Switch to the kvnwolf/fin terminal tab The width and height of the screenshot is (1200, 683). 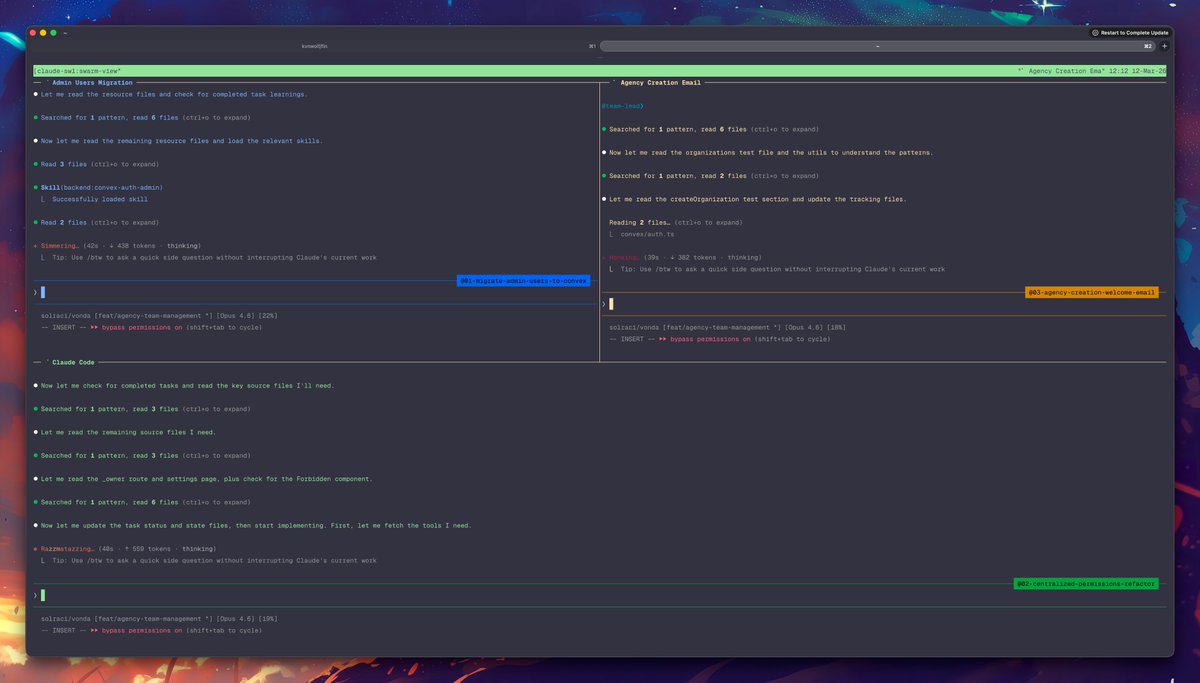point(315,46)
